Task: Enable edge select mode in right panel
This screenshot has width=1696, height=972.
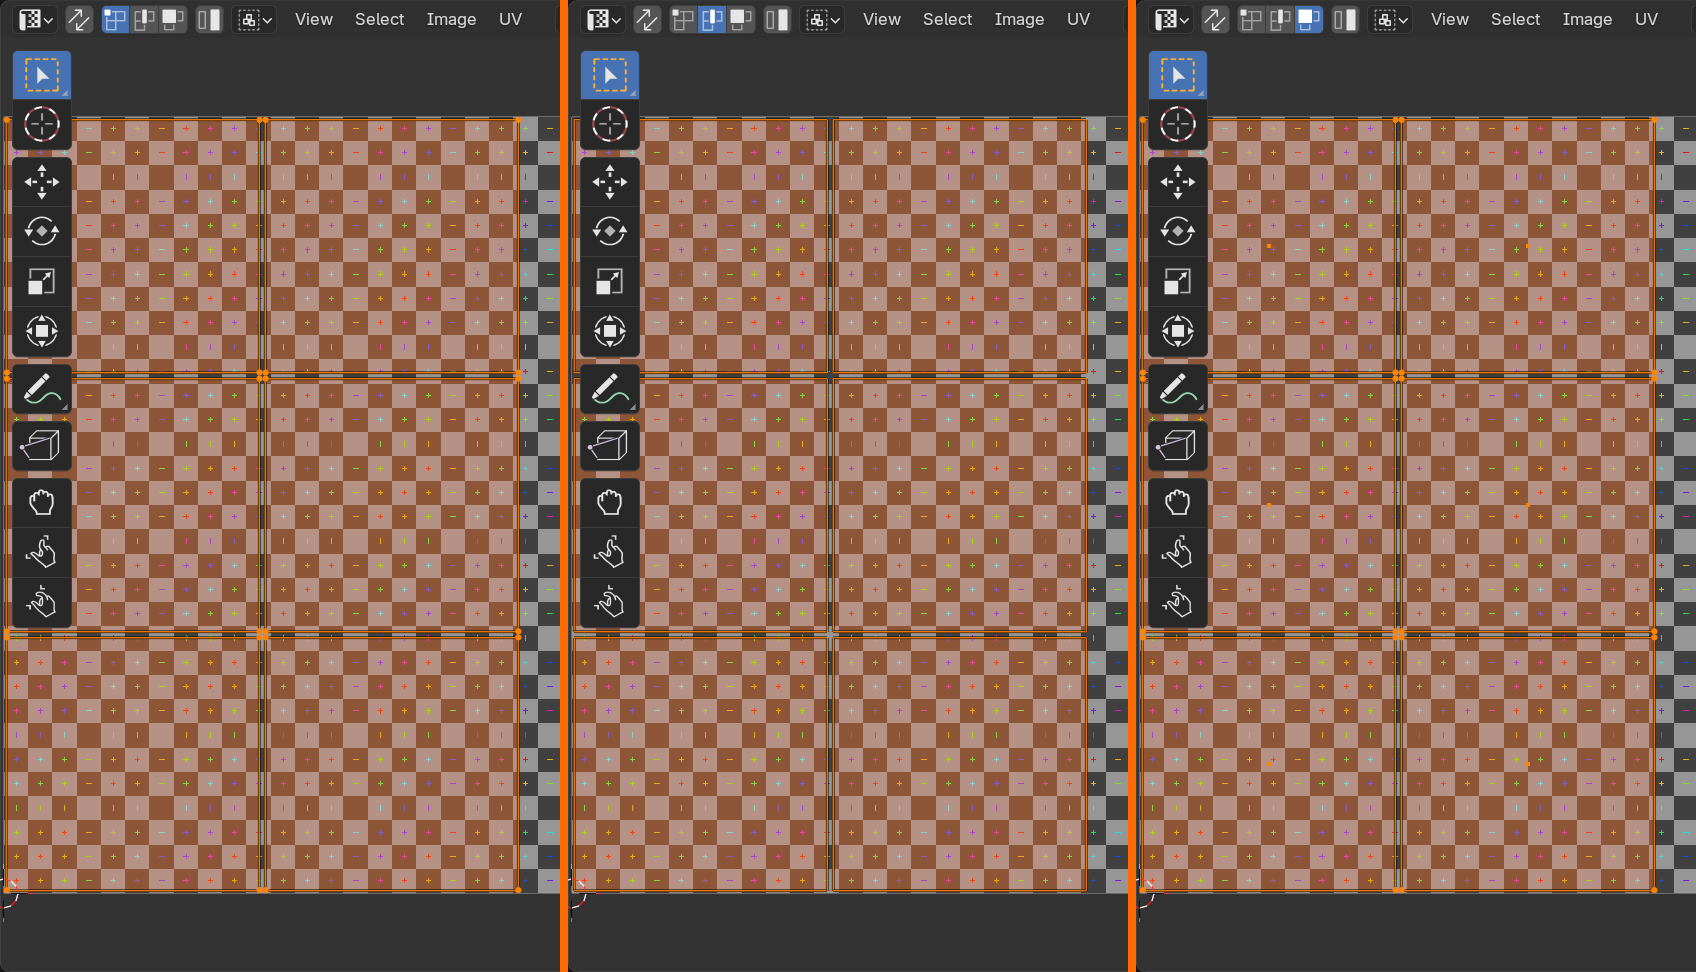Action: pyautogui.click(x=1281, y=19)
